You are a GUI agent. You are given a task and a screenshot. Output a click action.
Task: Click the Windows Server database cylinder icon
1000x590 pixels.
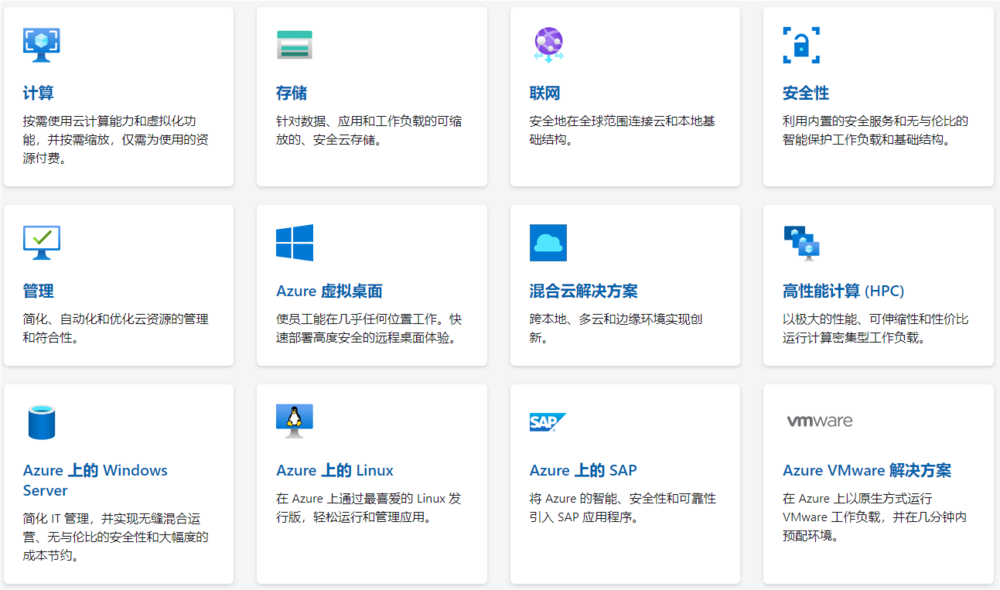tap(42, 422)
